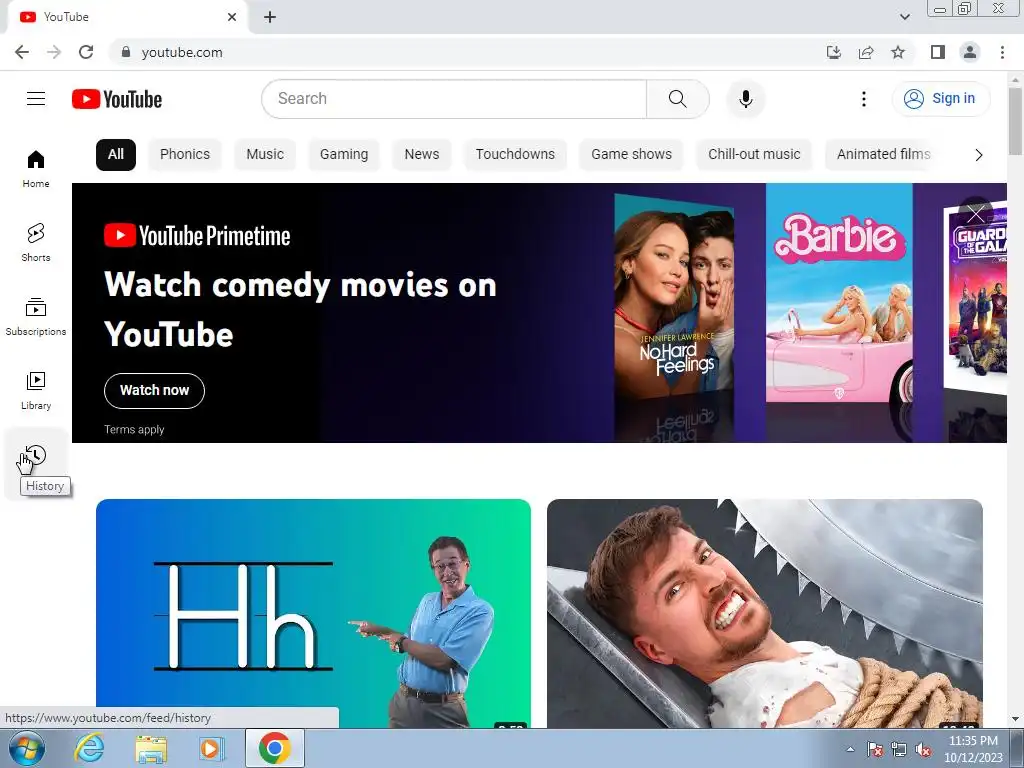
Task: Open the tab search dropdown
Action: (x=904, y=17)
